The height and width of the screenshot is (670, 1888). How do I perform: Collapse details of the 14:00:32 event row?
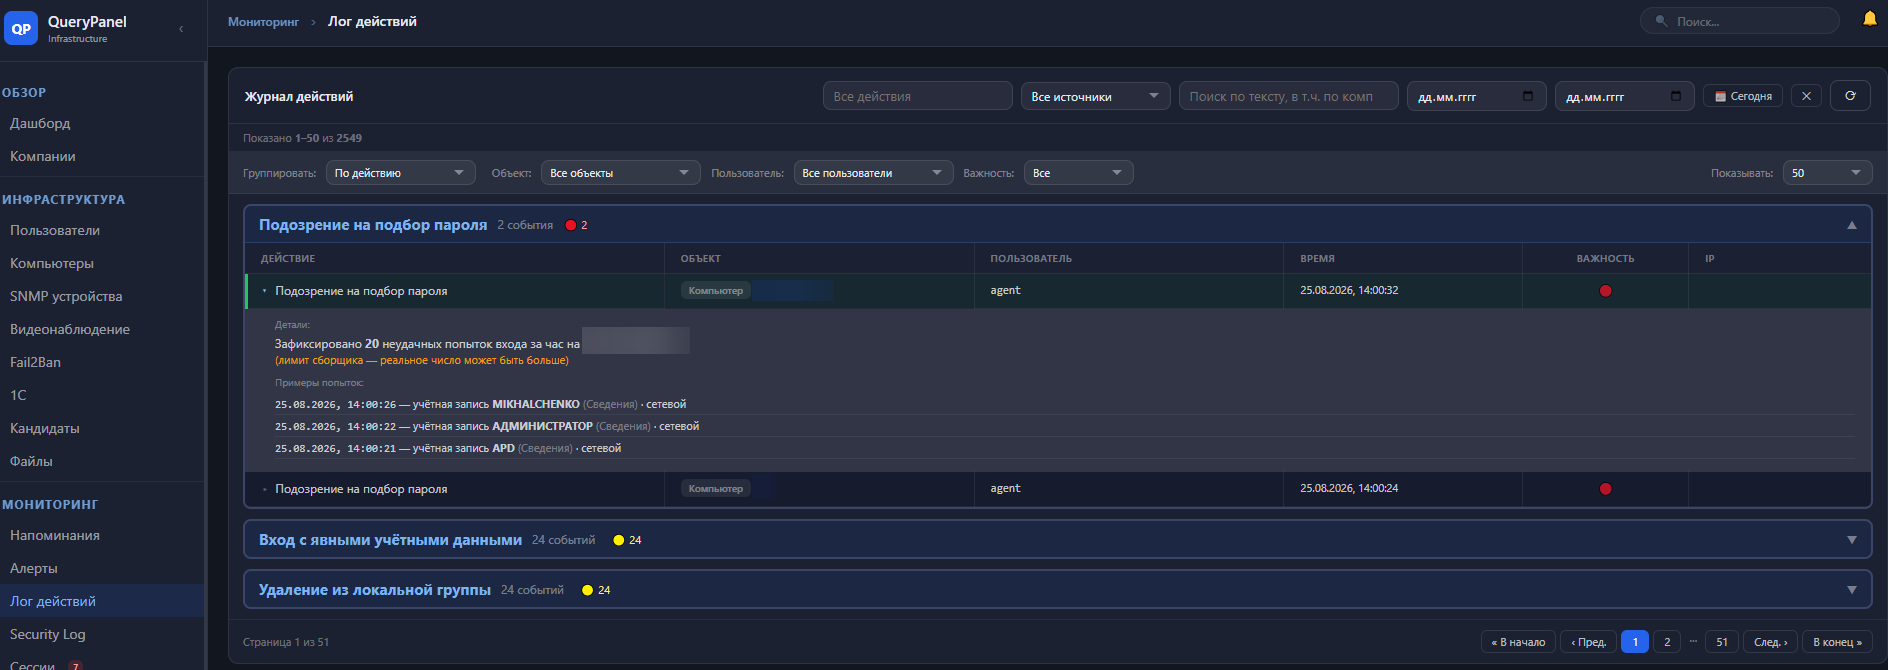tap(265, 291)
